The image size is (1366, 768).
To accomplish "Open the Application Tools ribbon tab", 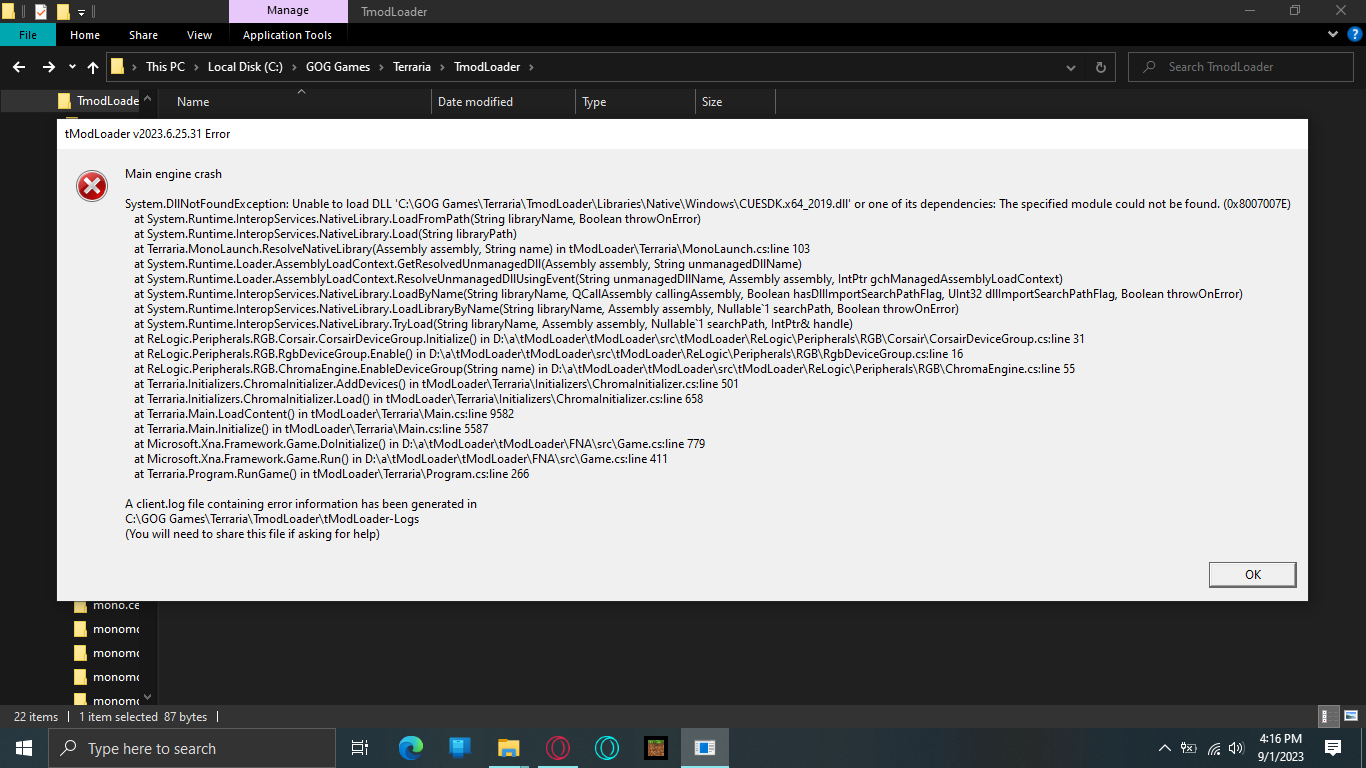I will tap(288, 35).
